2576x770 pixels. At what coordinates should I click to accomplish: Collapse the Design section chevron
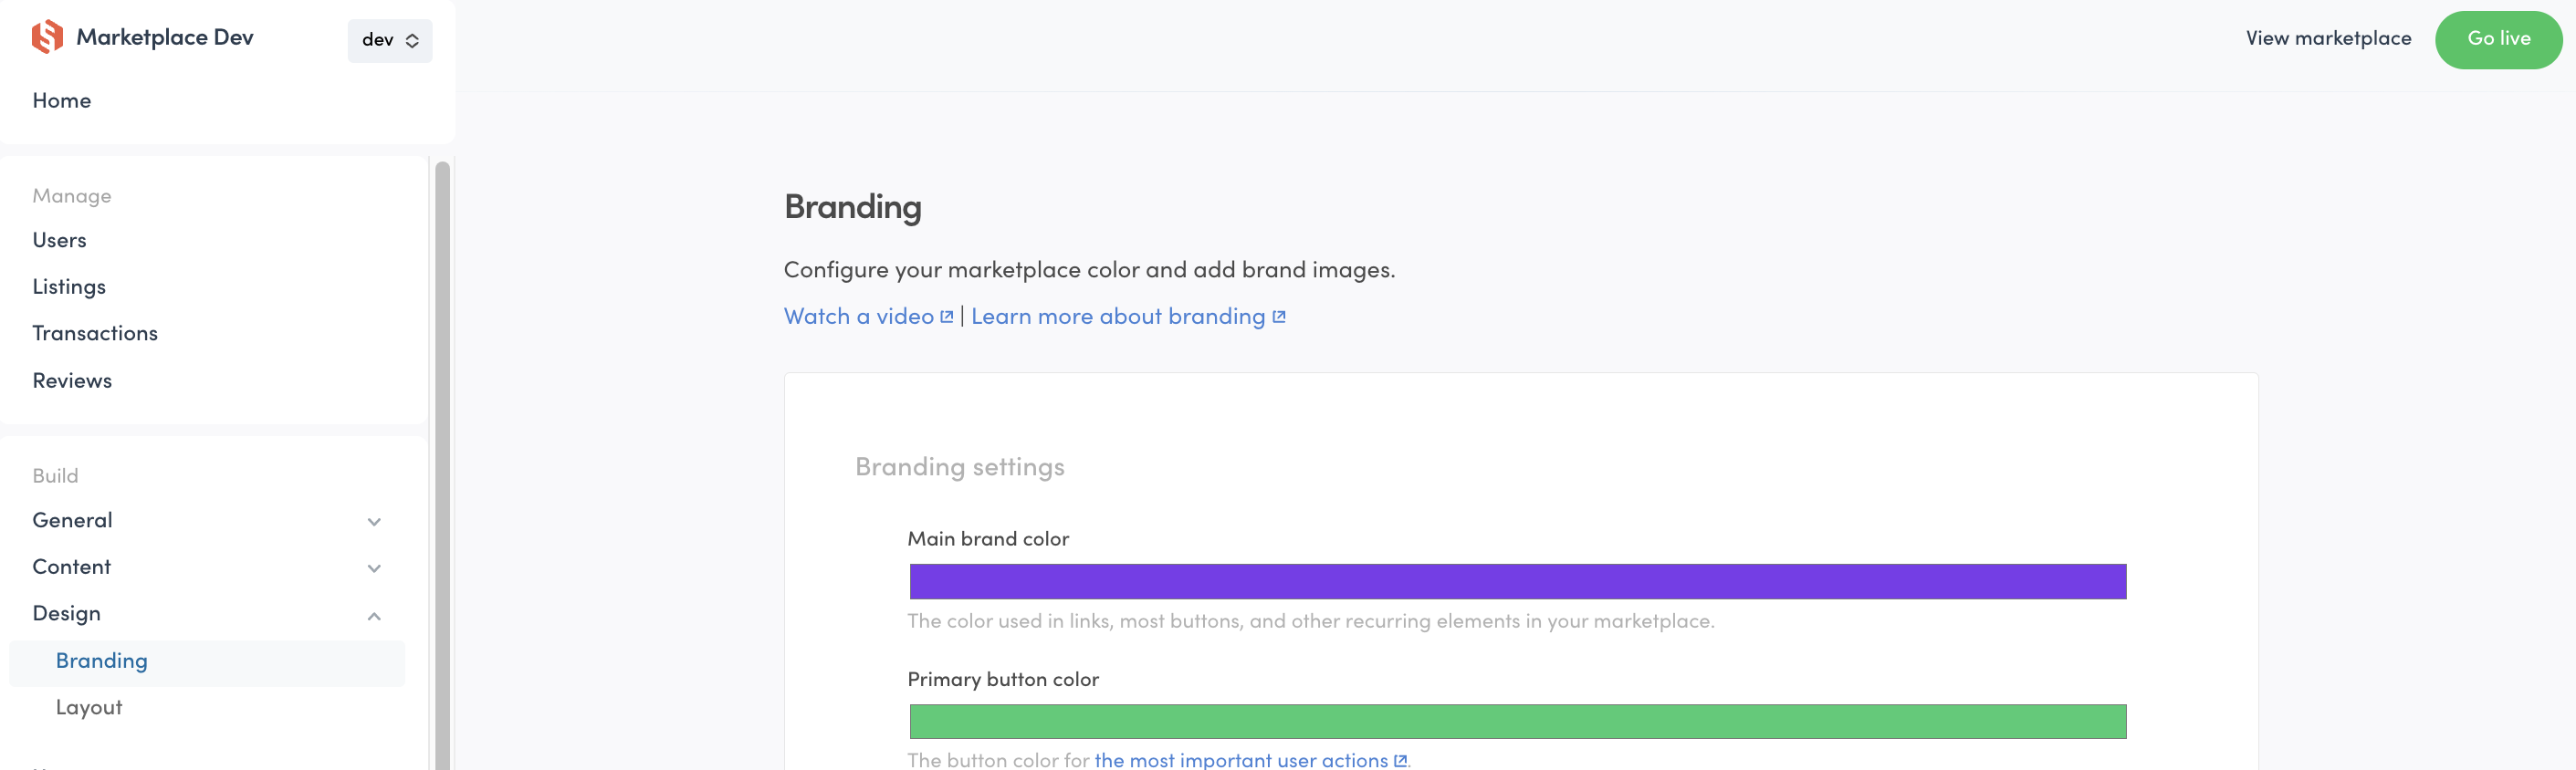click(x=374, y=615)
